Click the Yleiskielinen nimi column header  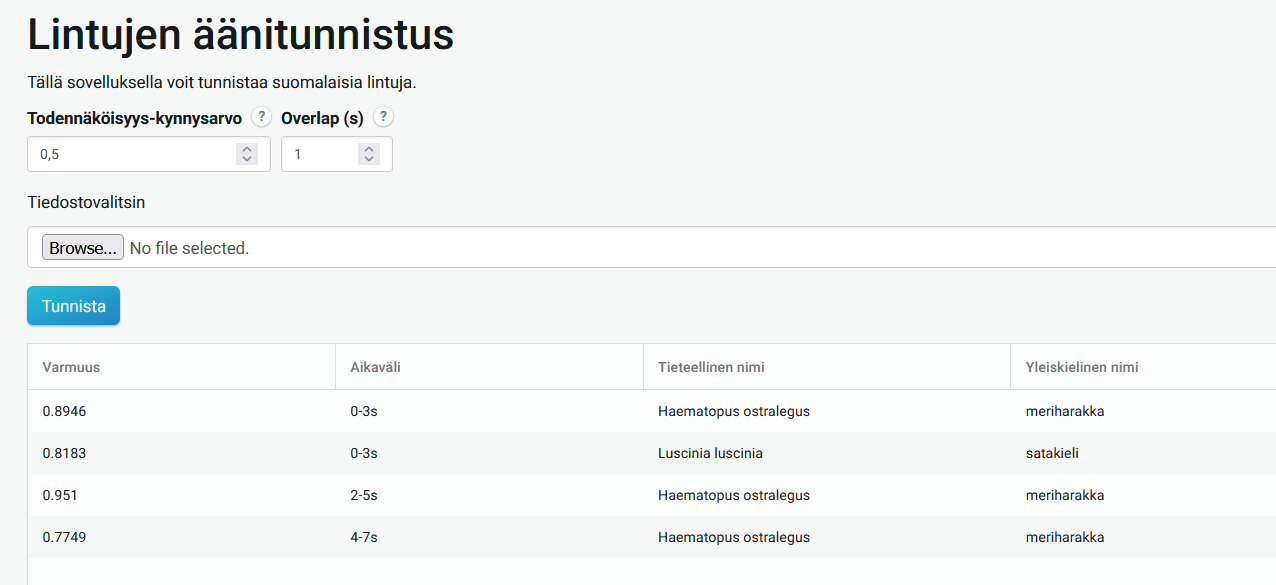[x=1082, y=367]
